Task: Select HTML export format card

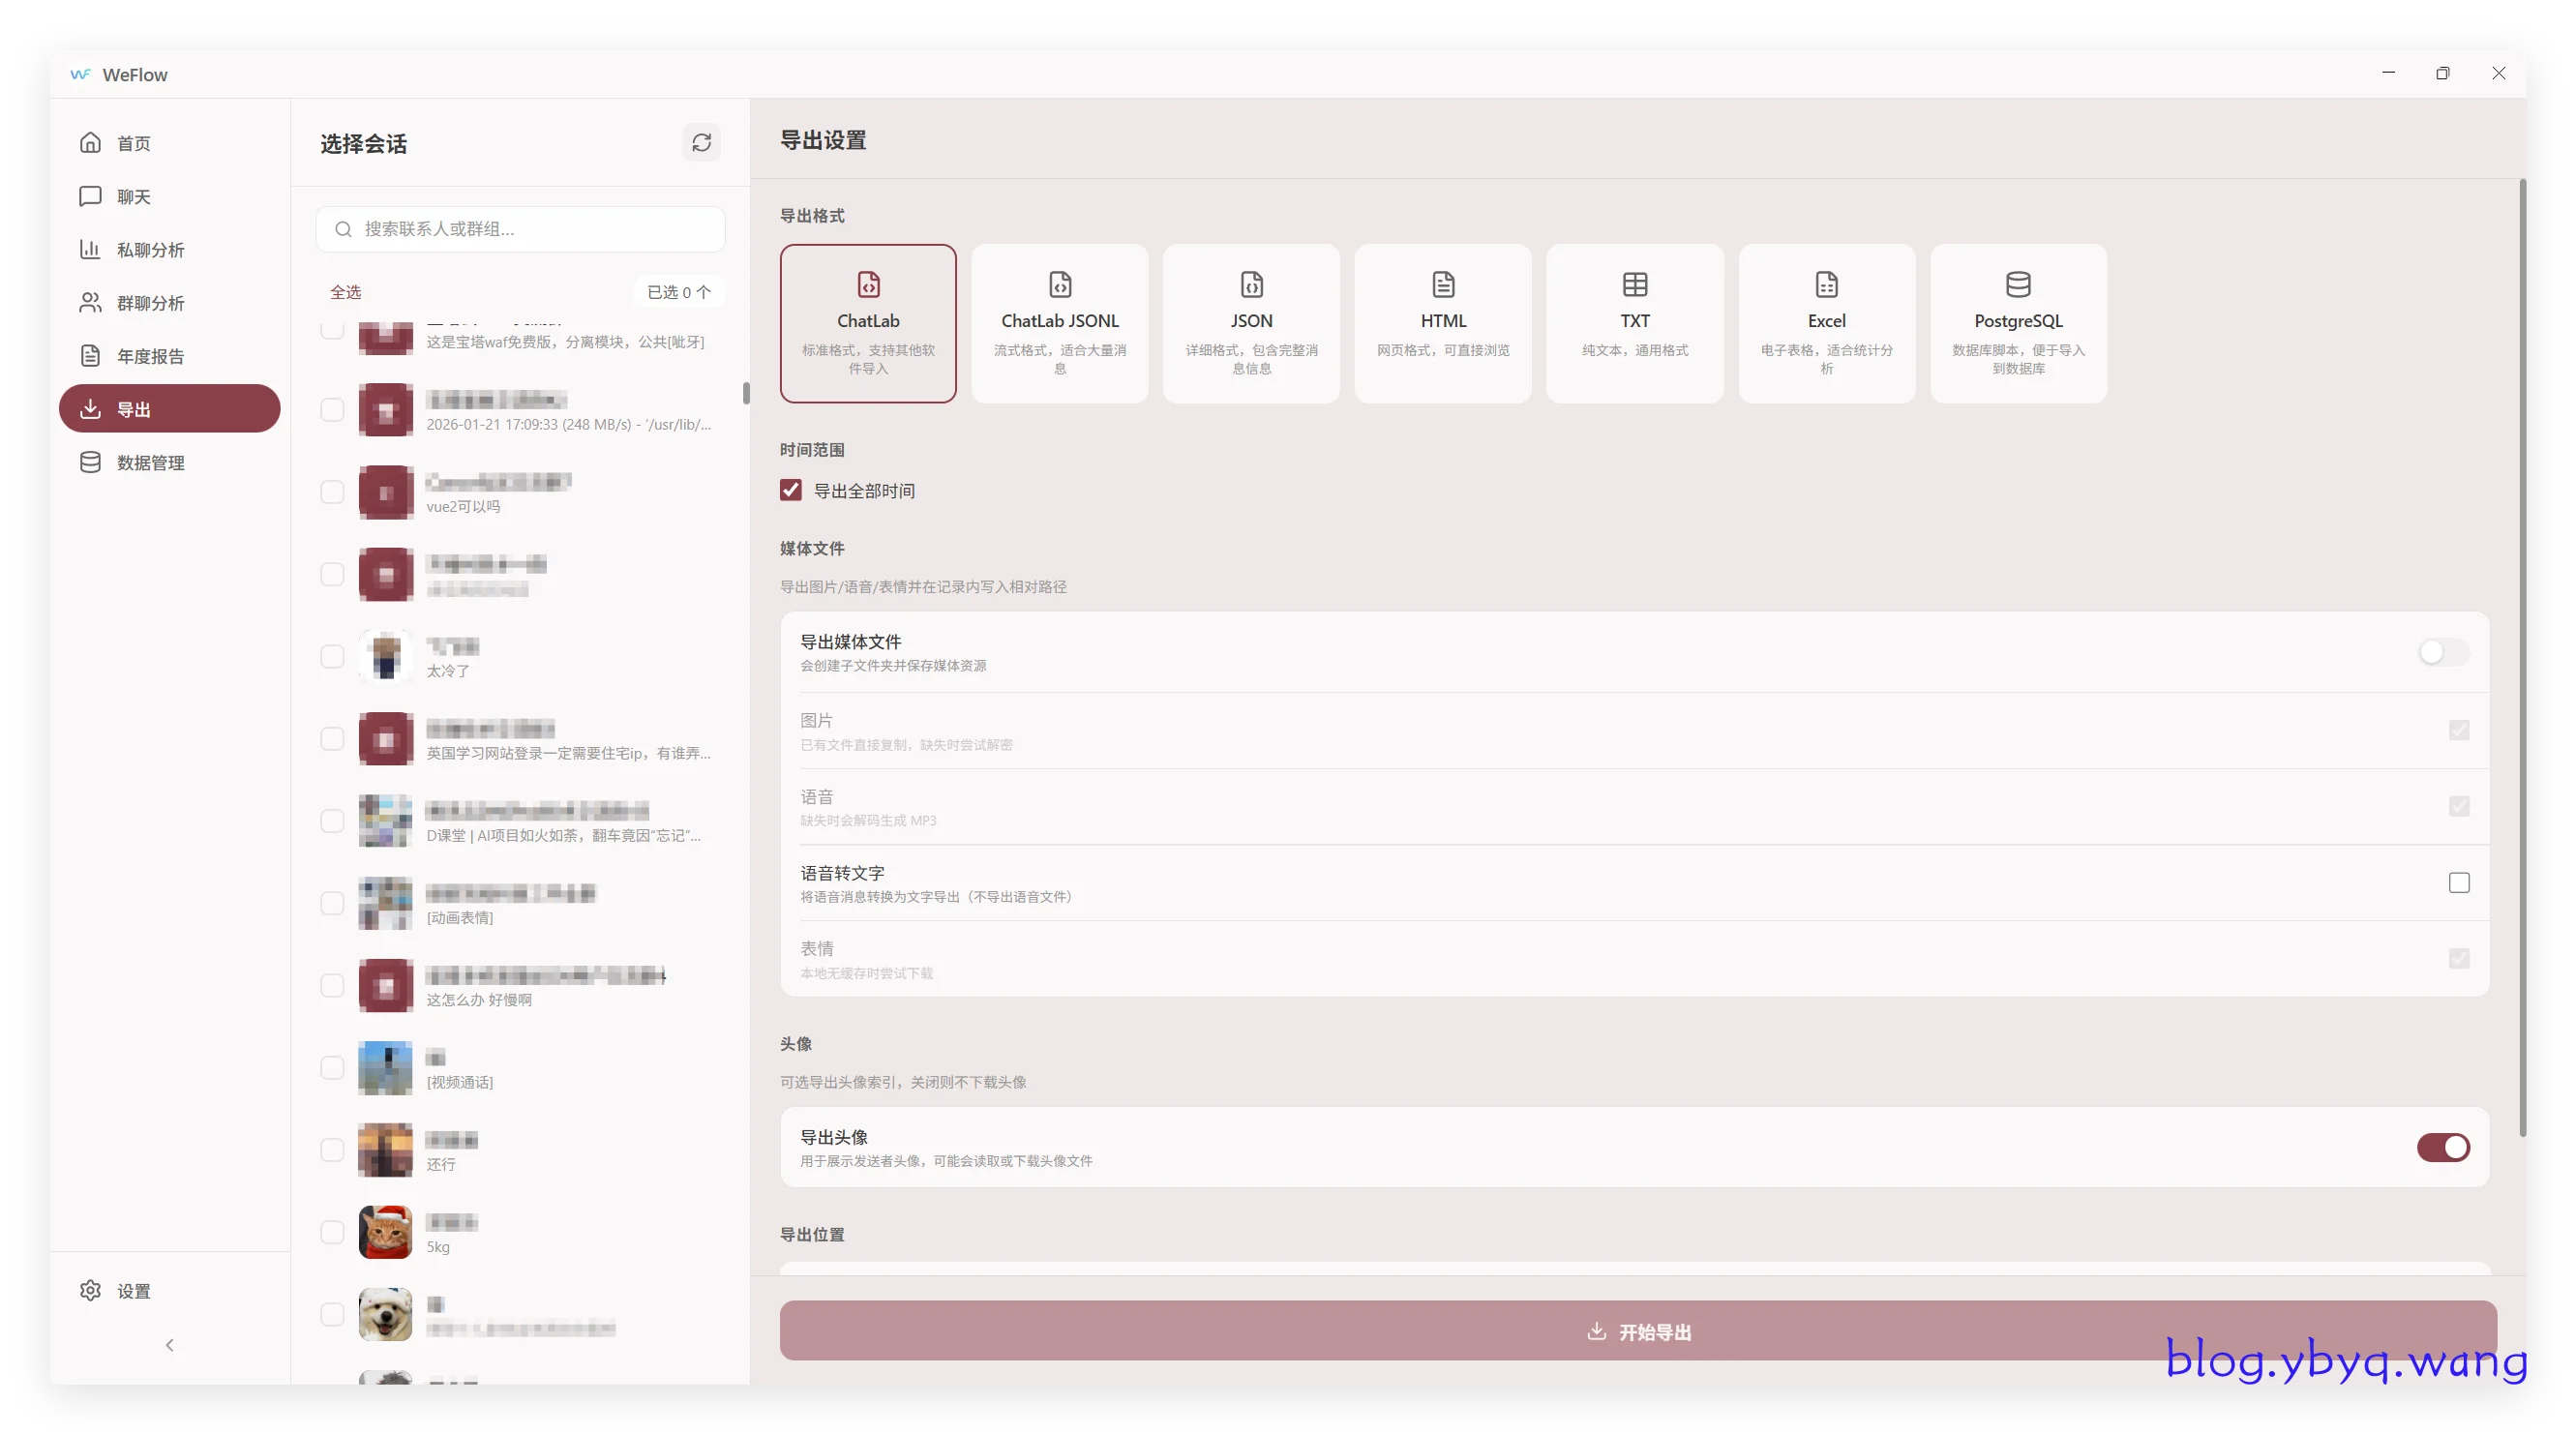Action: (x=1442, y=323)
